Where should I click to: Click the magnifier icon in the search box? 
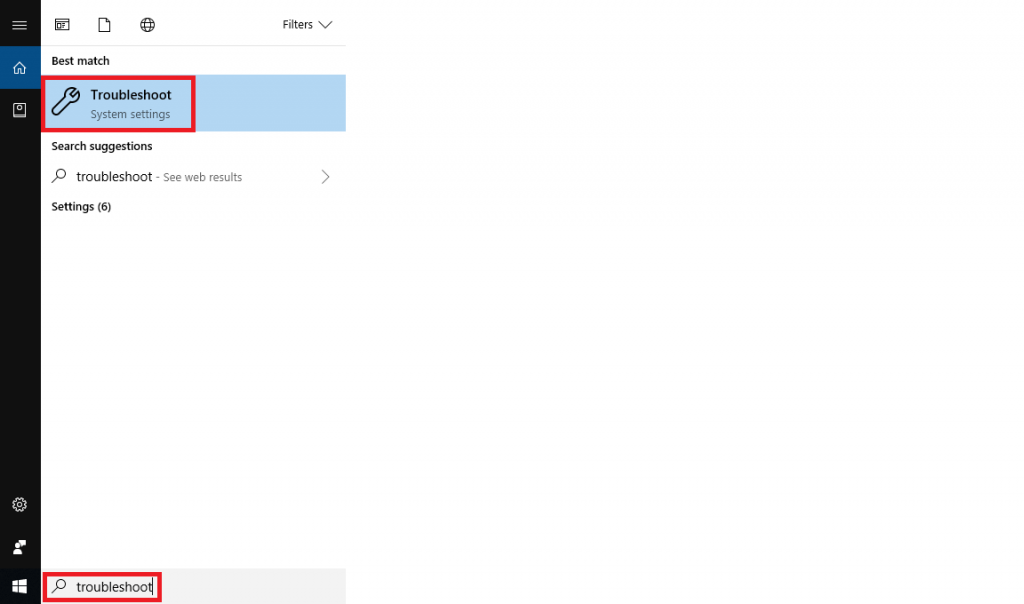(x=59, y=586)
